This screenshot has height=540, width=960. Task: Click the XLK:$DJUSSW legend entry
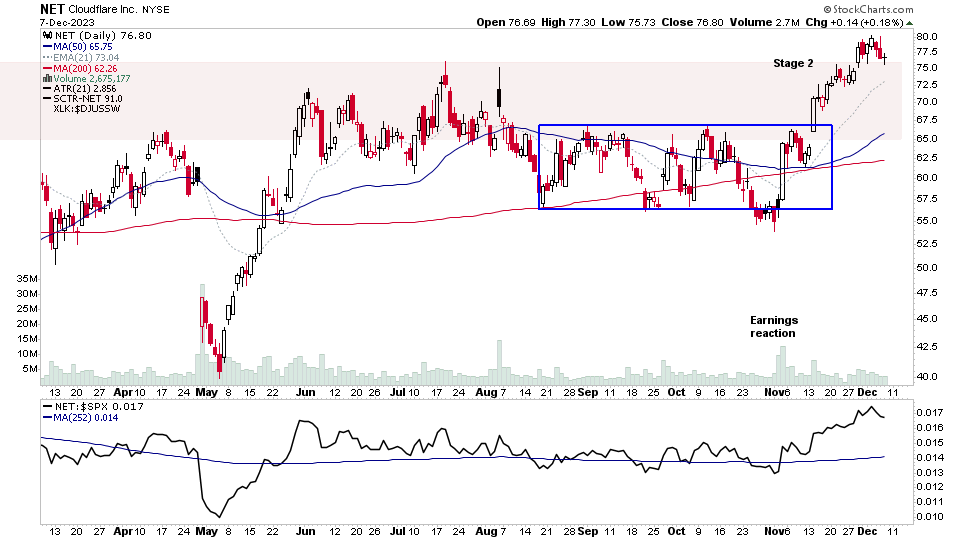click(x=86, y=108)
